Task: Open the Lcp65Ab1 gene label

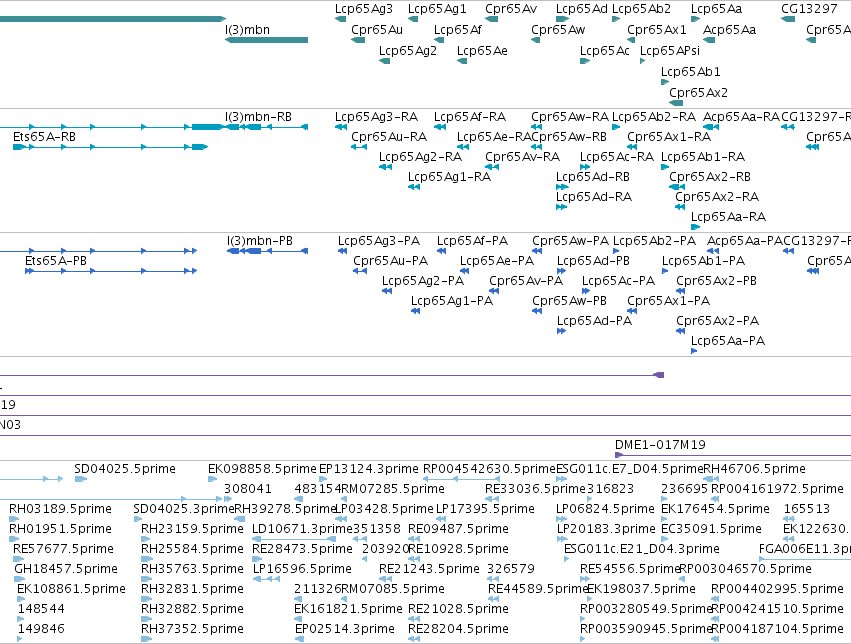Action: pyautogui.click(x=690, y=72)
